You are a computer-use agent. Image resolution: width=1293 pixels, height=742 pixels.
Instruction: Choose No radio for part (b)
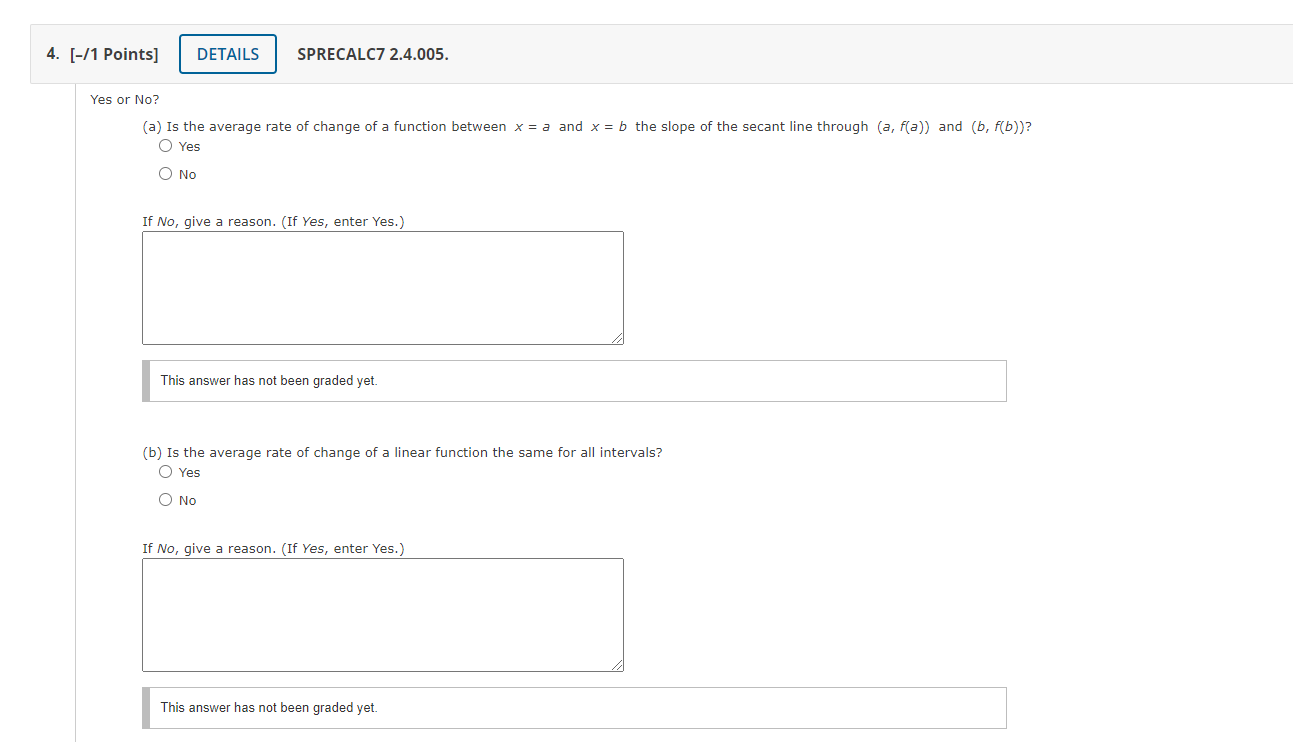point(166,500)
